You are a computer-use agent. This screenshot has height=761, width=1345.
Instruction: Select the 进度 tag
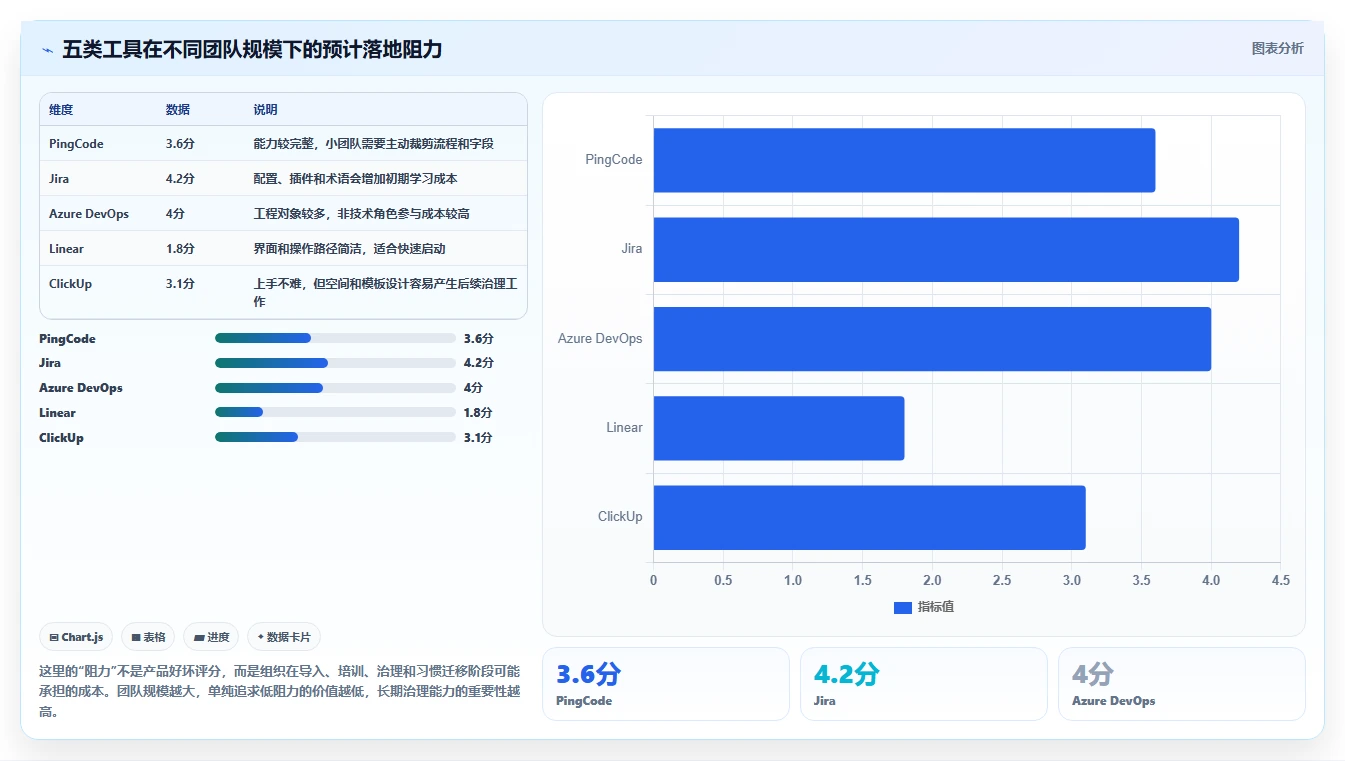pyautogui.click(x=211, y=637)
